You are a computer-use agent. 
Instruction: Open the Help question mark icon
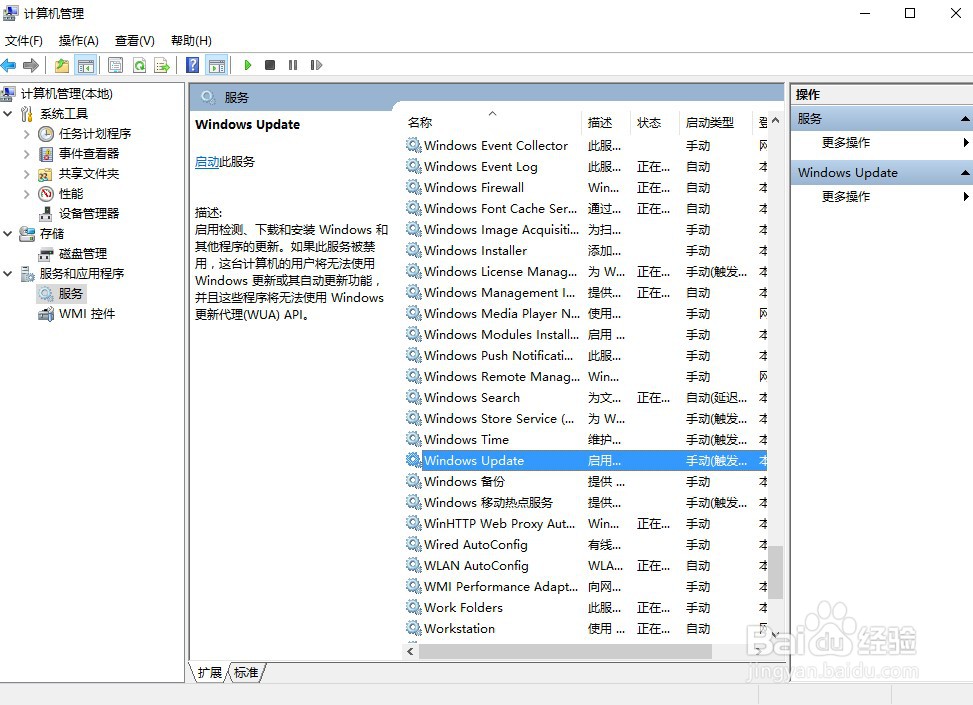coord(192,65)
